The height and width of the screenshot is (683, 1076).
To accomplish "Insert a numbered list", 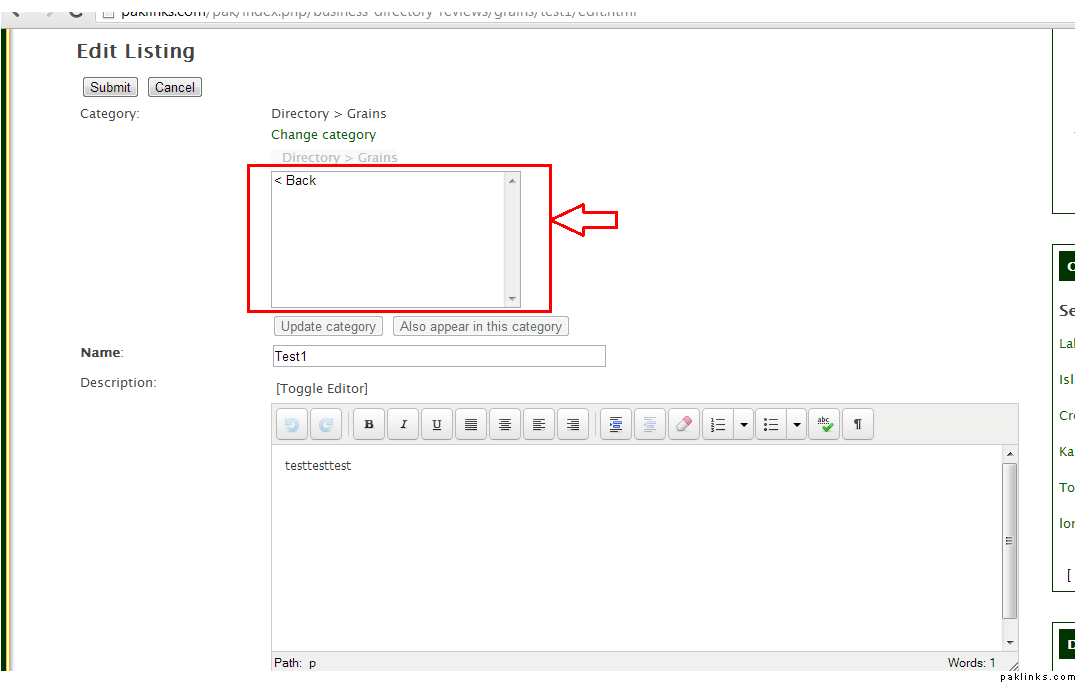I will pyautogui.click(x=718, y=425).
